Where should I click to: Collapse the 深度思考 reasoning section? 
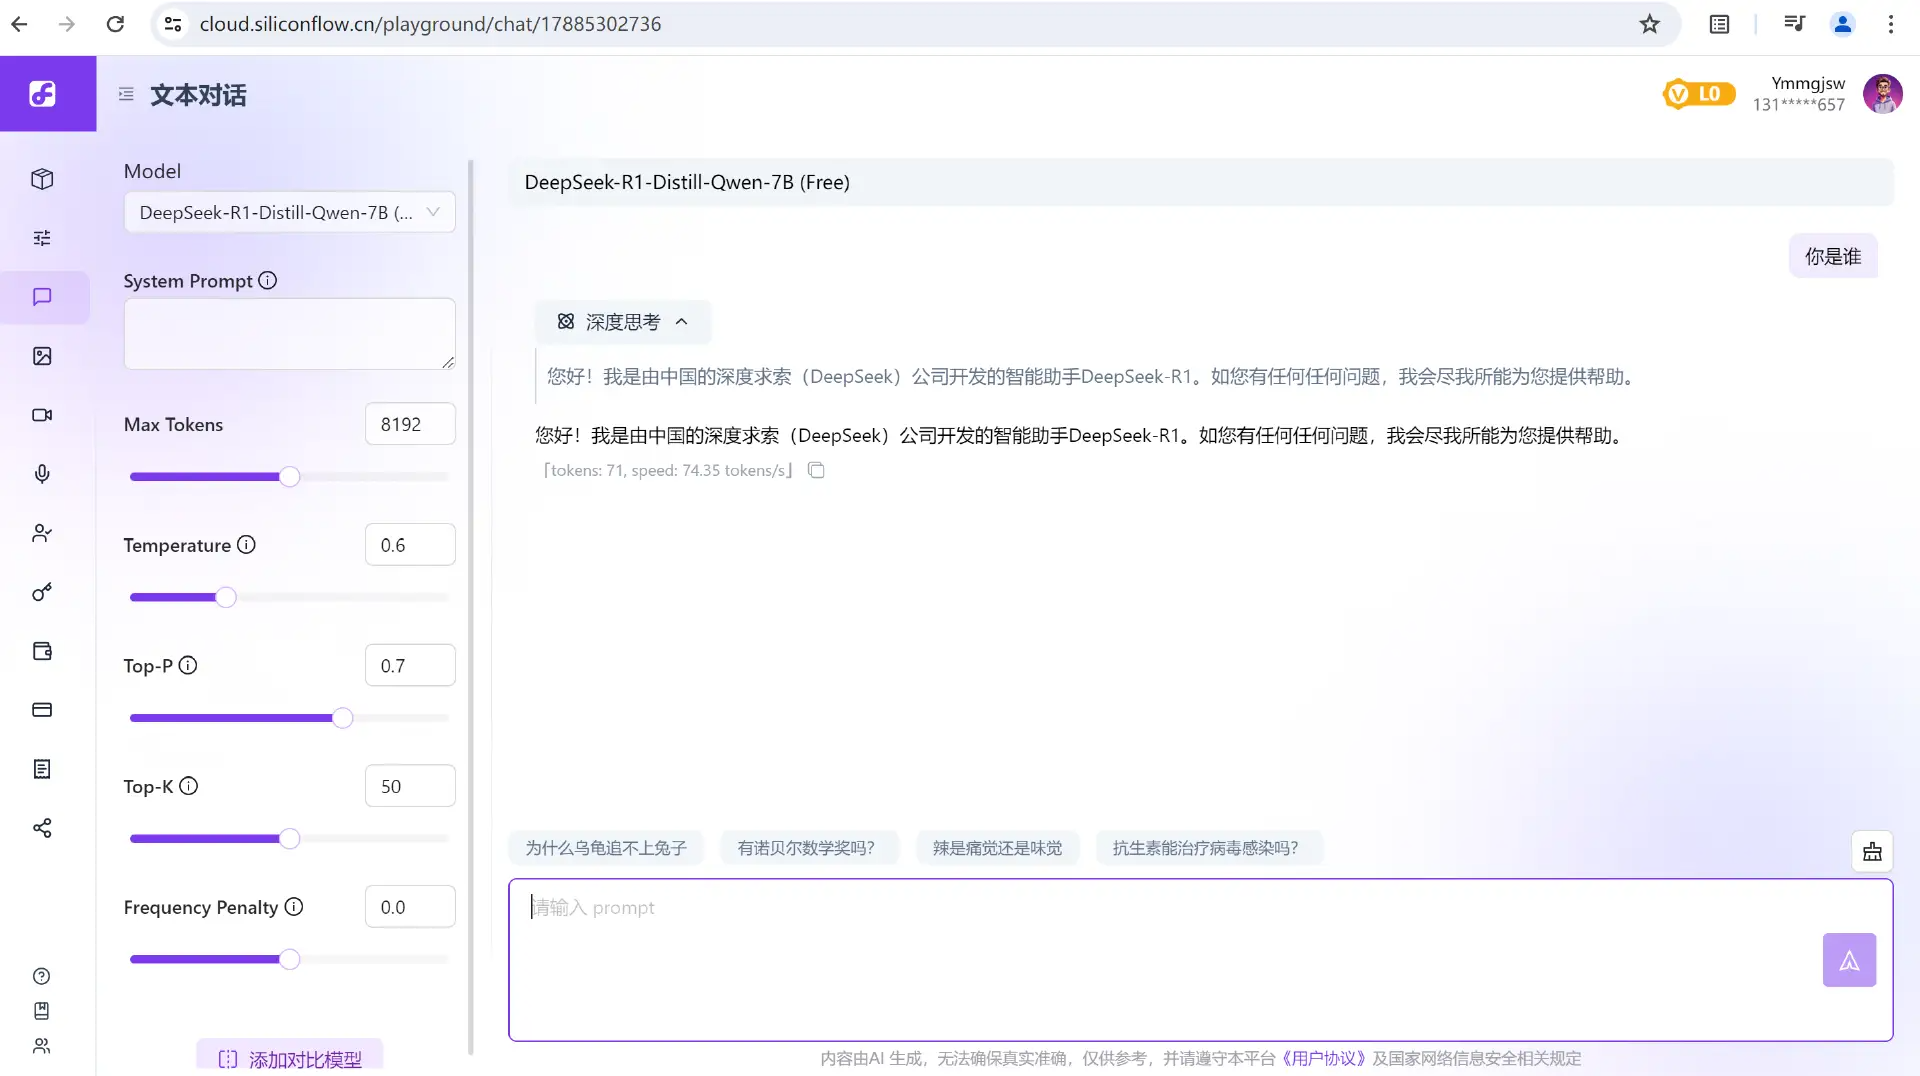click(x=623, y=322)
